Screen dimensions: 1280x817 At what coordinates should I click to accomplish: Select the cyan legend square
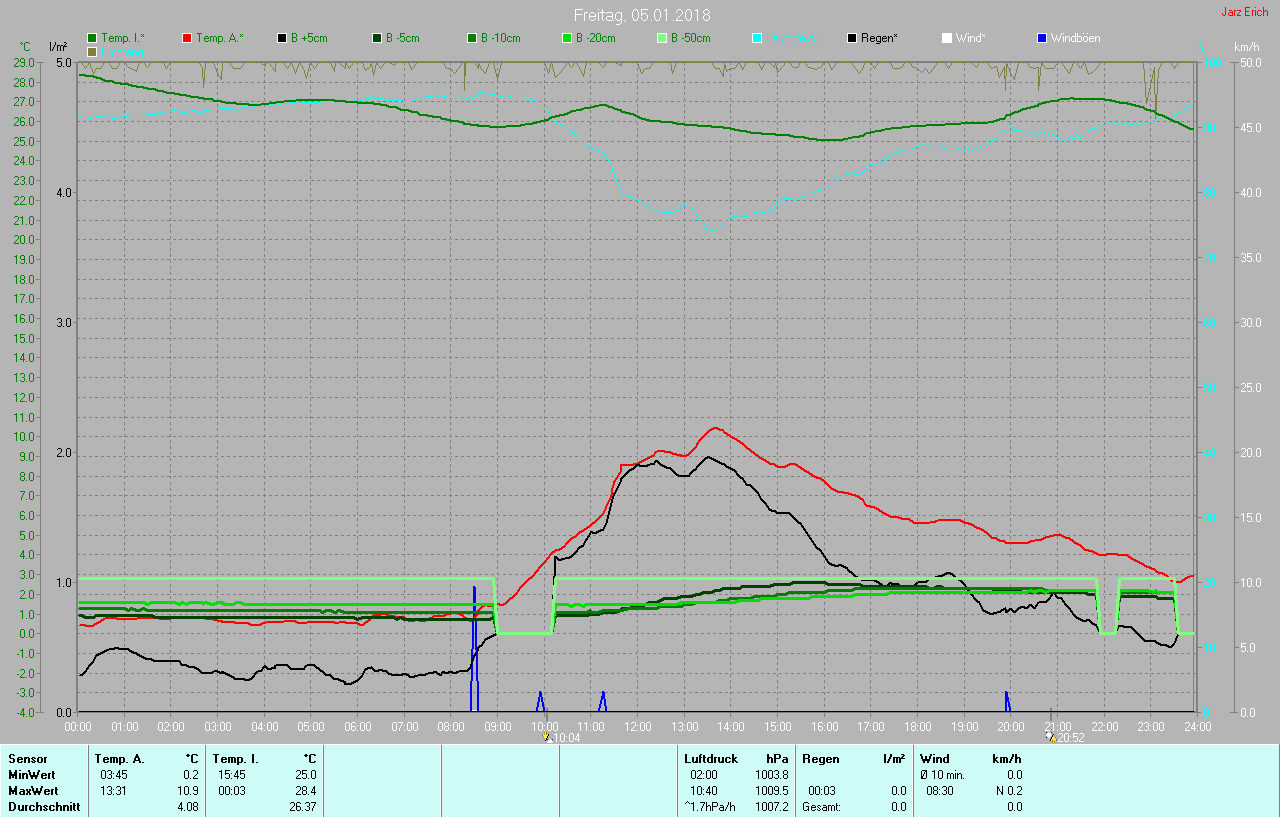[x=757, y=38]
